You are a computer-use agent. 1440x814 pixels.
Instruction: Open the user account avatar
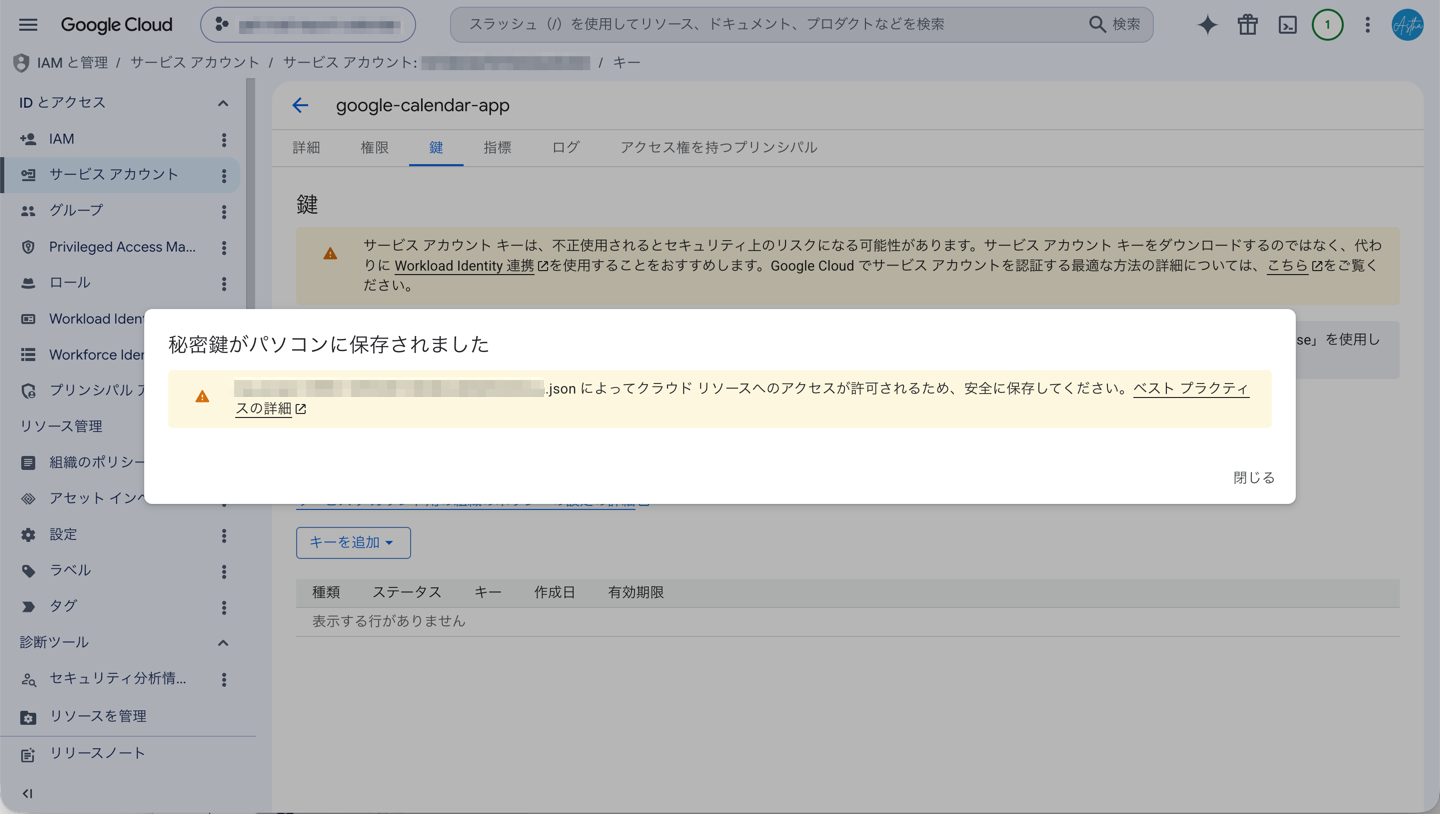coord(1408,25)
